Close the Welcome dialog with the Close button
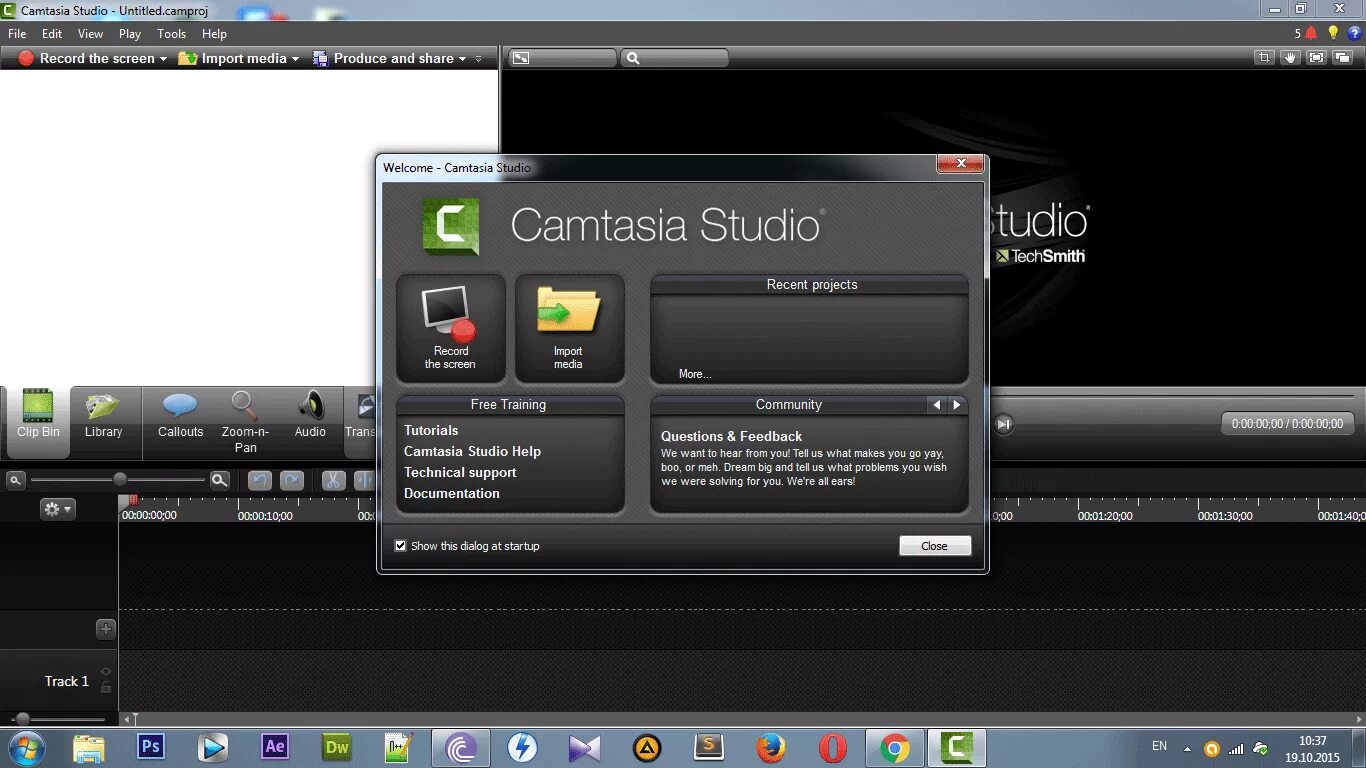The height and width of the screenshot is (768, 1366). point(935,546)
